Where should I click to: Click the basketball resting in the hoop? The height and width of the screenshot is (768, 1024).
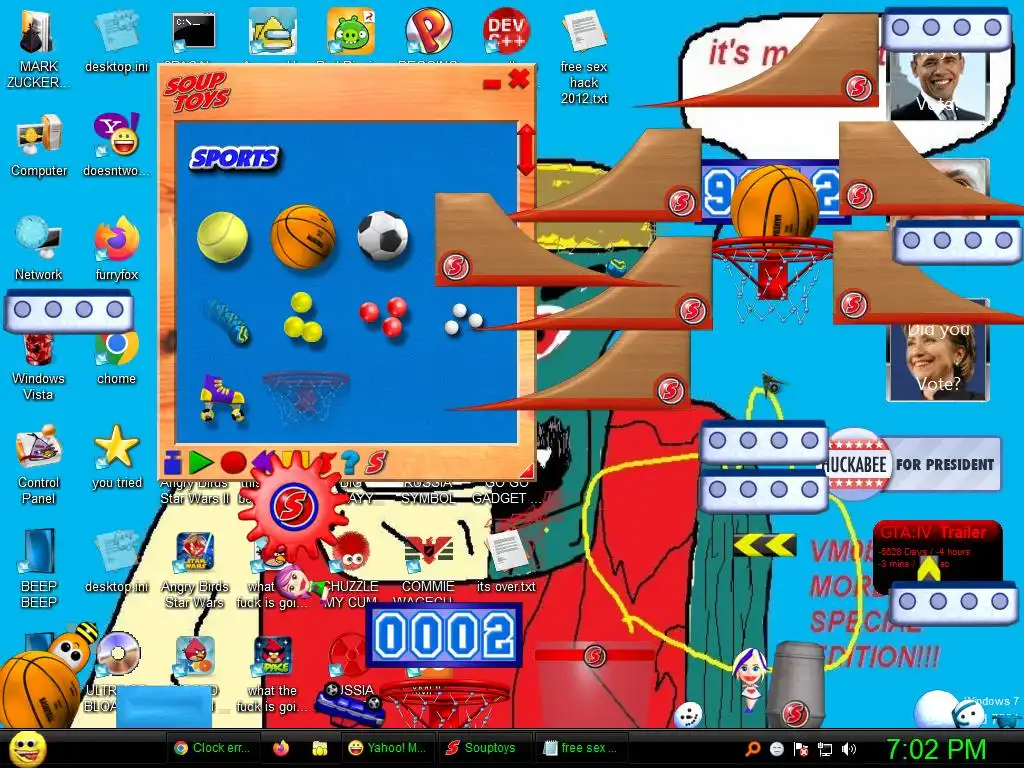pyautogui.click(x=775, y=202)
